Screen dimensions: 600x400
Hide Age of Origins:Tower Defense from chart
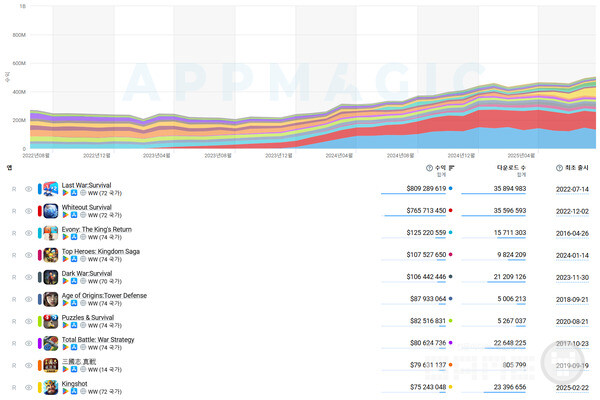[x=28, y=299]
